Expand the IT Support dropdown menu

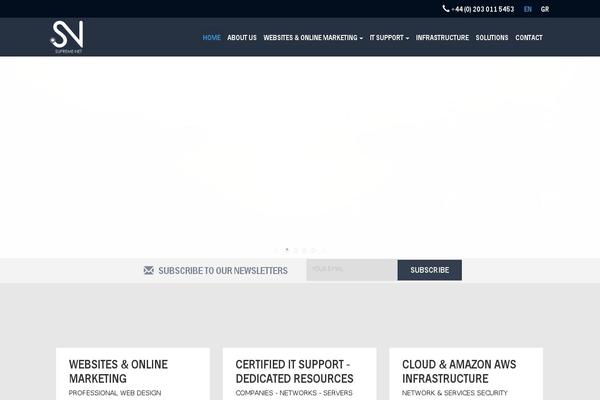(389, 38)
